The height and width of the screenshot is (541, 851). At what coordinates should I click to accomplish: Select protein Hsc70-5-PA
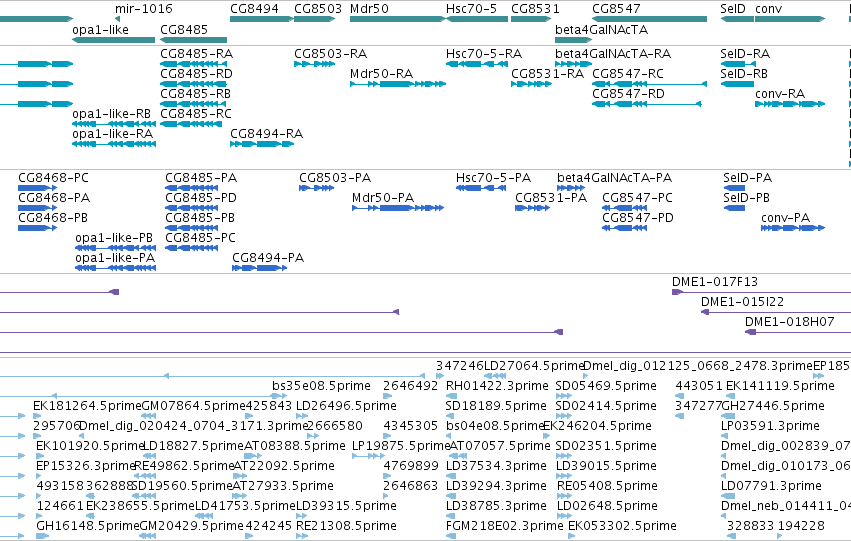click(x=493, y=178)
